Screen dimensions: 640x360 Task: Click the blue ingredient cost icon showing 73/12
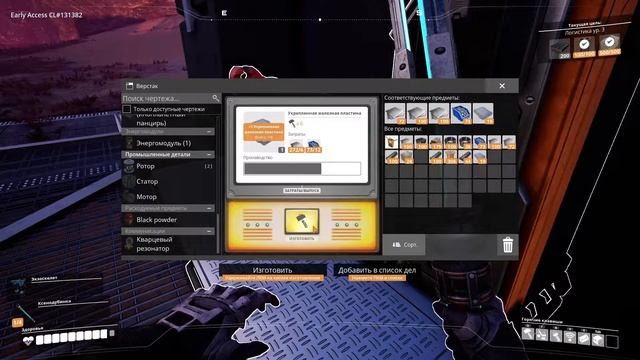coord(313,145)
